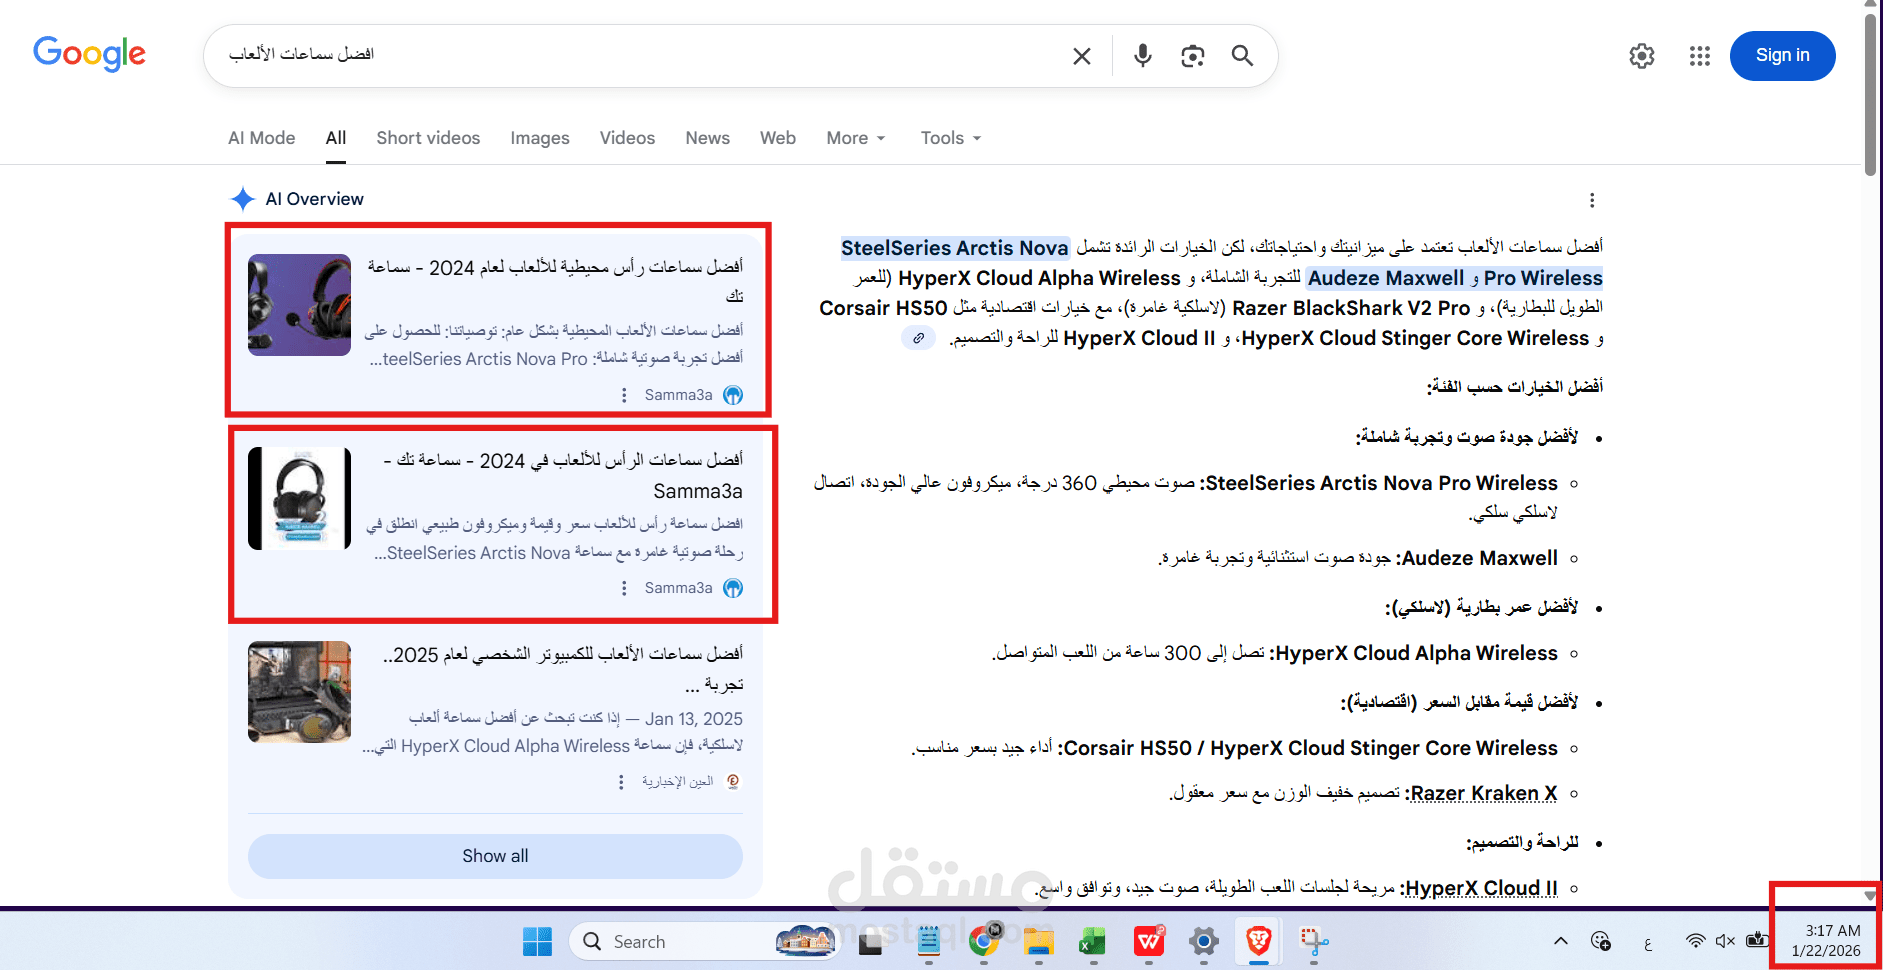Switch to Brave browser on taskbar
Viewport: 1883px width, 970px height.
tap(1259, 941)
